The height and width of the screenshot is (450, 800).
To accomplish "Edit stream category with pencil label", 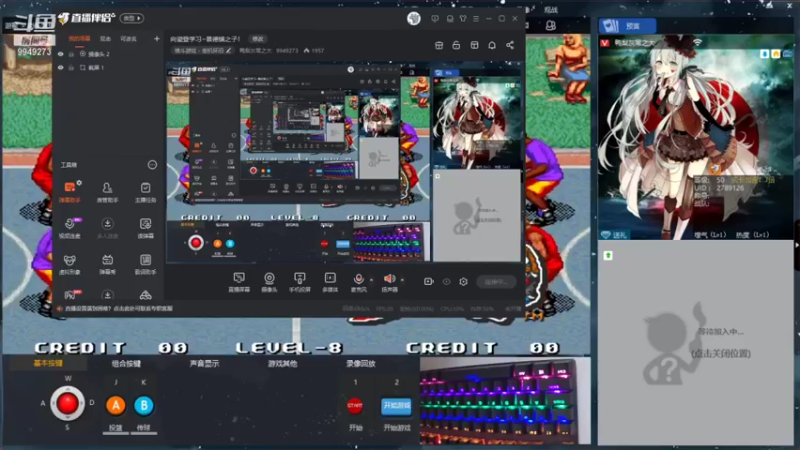I will click(203, 51).
